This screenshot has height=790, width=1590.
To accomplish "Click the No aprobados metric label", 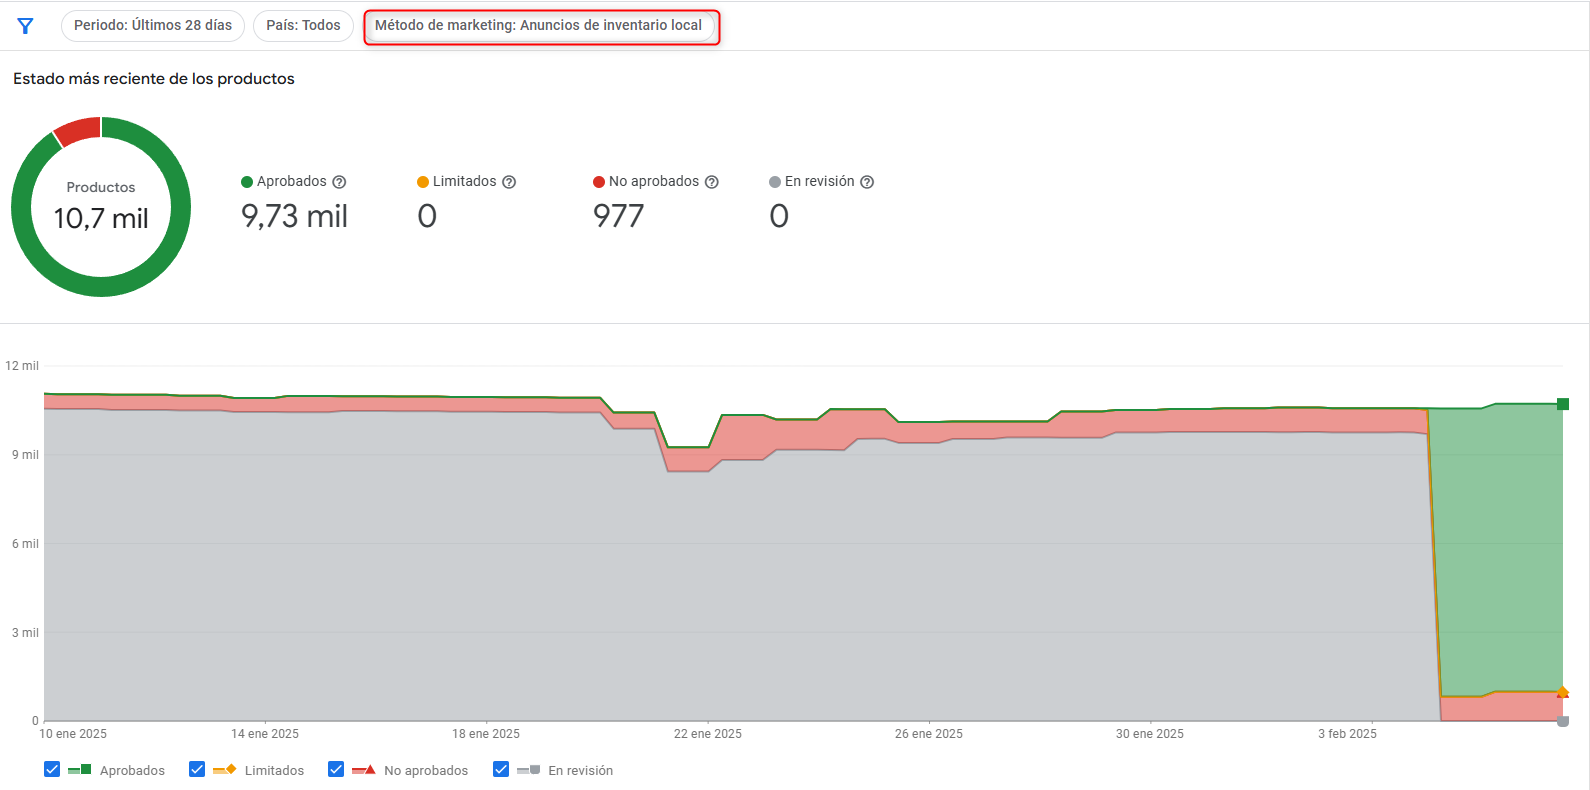I will click(654, 182).
